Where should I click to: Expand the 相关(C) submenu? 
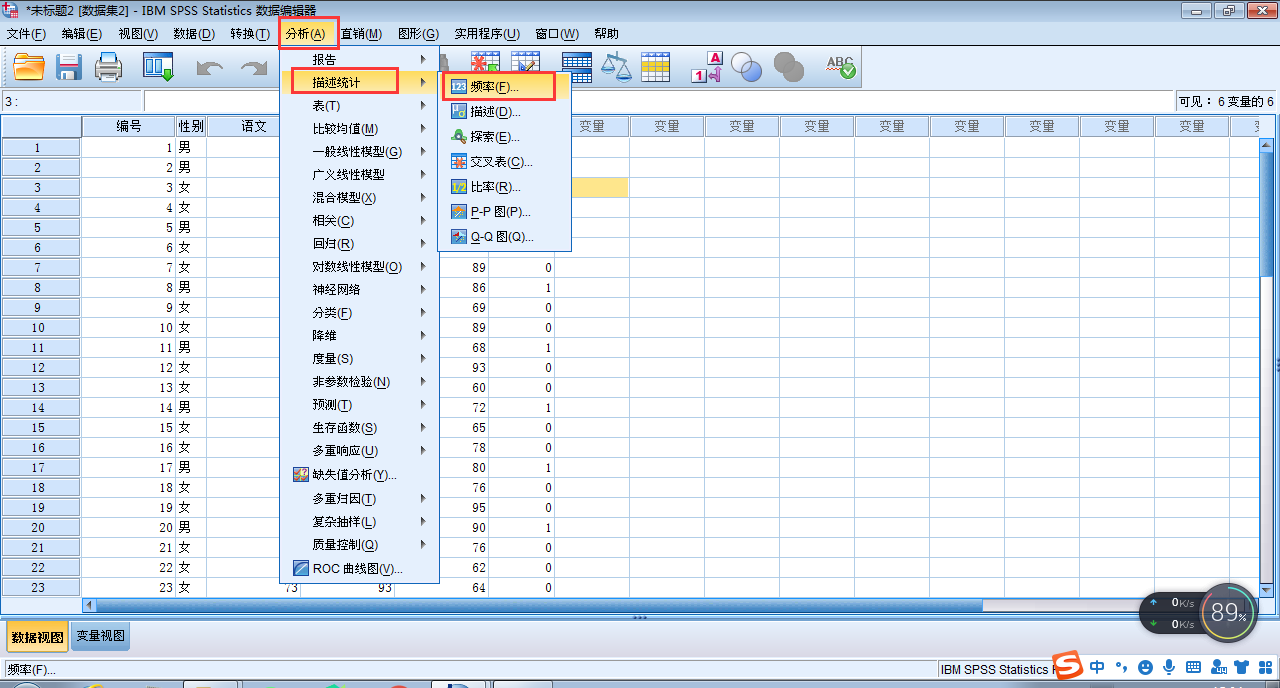pyautogui.click(x=360, y=220)
